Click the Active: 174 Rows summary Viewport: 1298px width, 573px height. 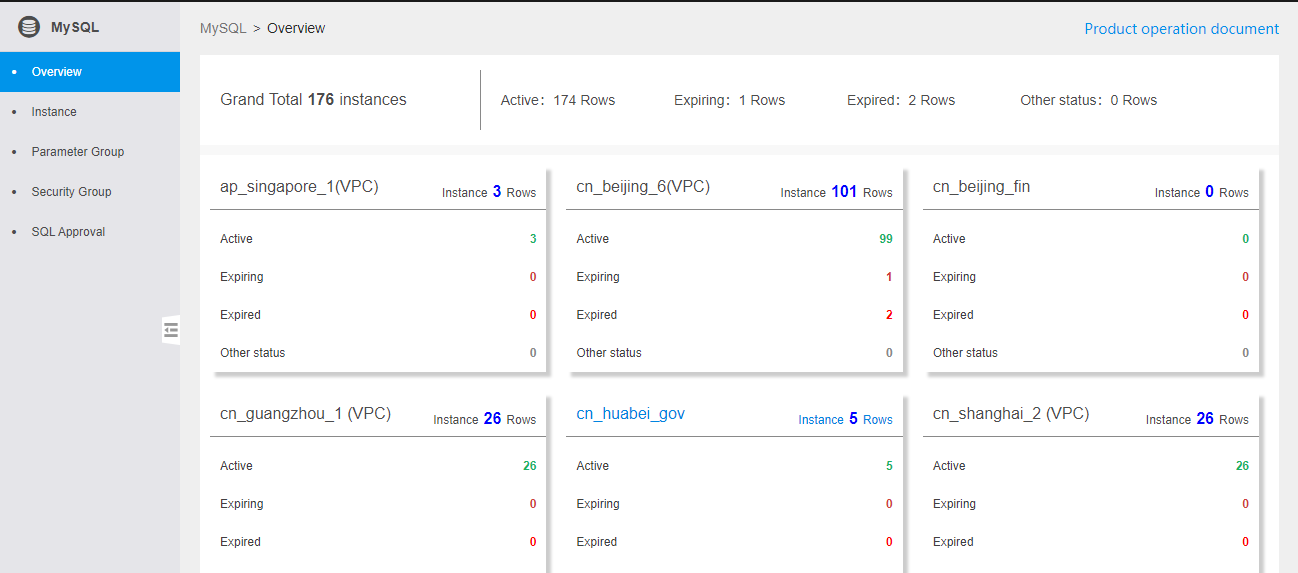pyautogui.click(x=558, y=100)
